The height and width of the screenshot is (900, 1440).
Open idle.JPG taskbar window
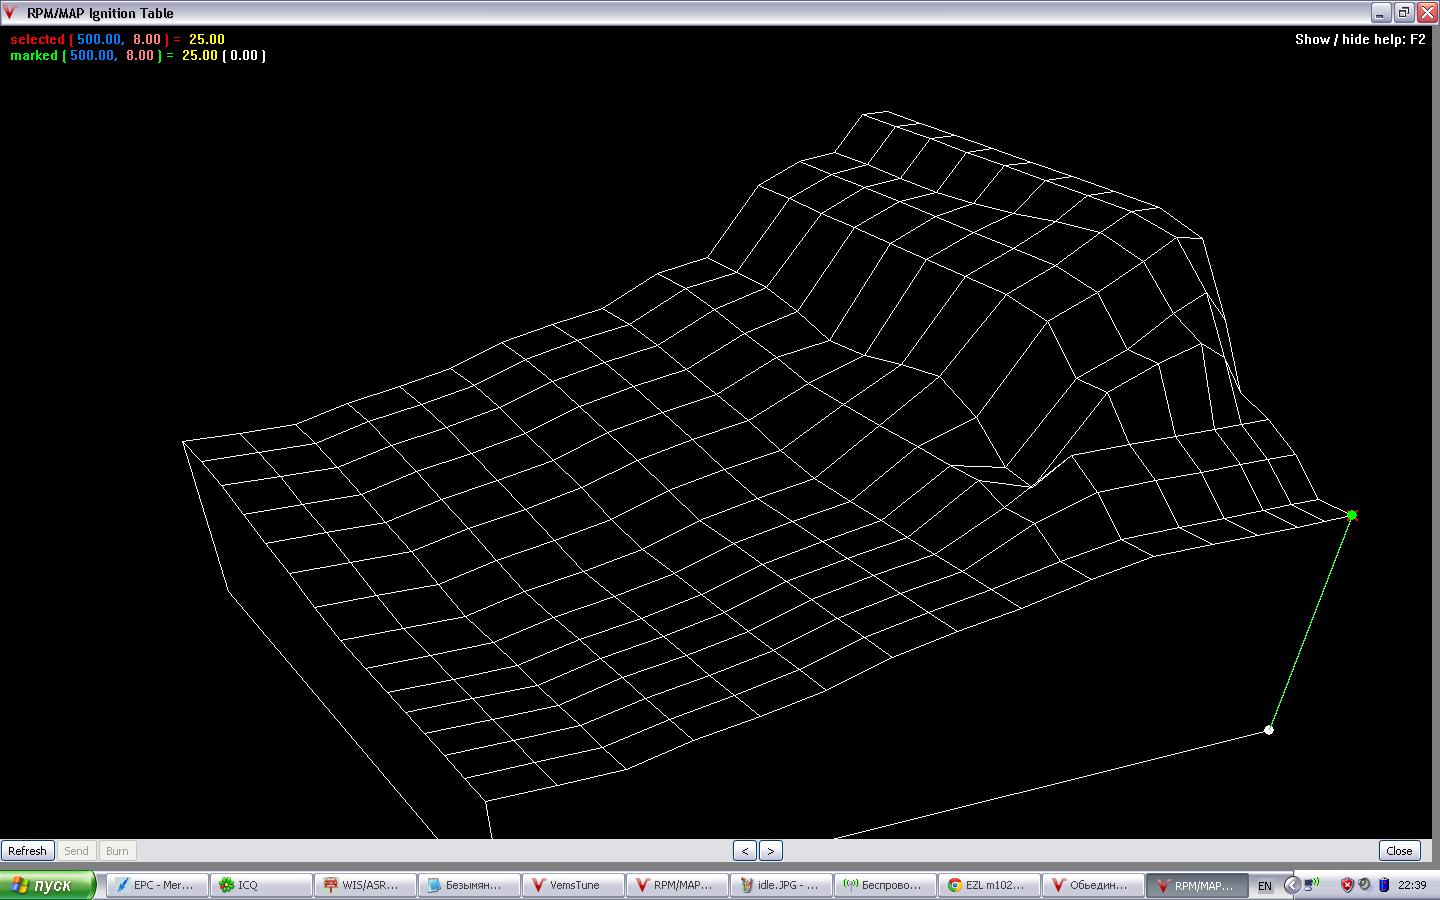pyautogui.click(x=782, y=885)
